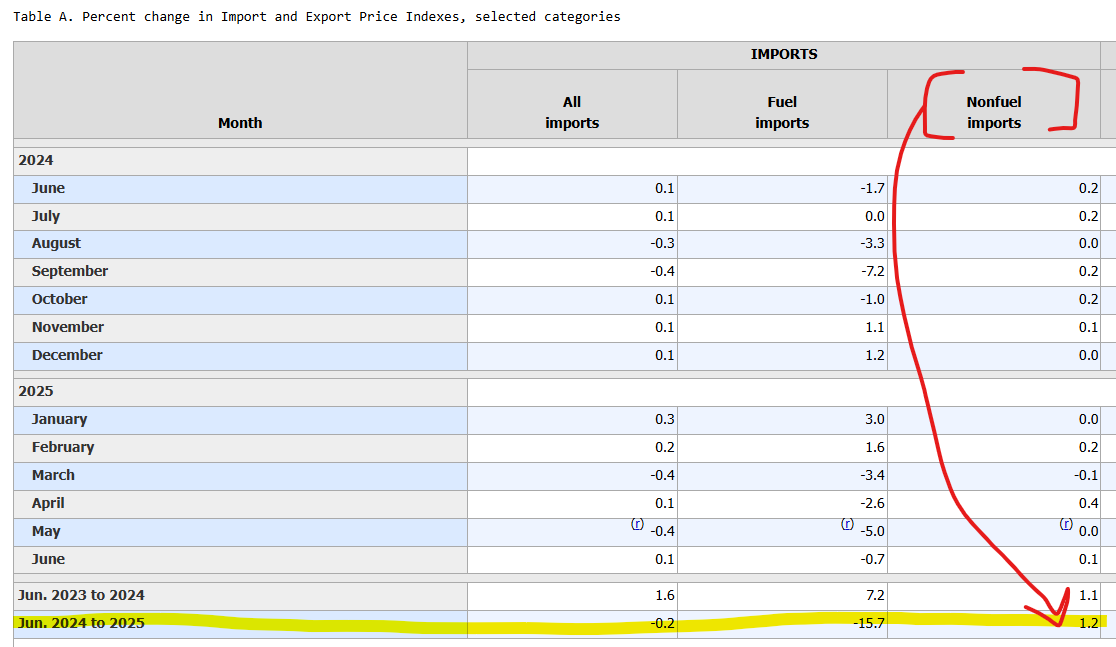Select the 0.4 Nonfuel imports value in April row
1116x647 pixels.
tap(1088, 503)
